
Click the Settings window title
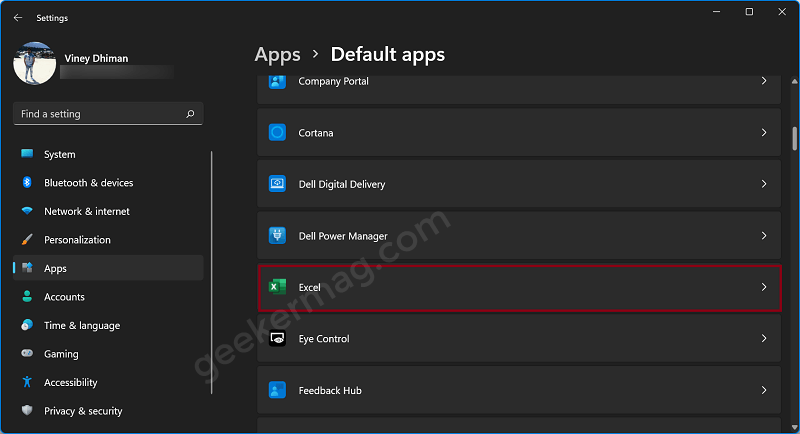coord(52,18)
